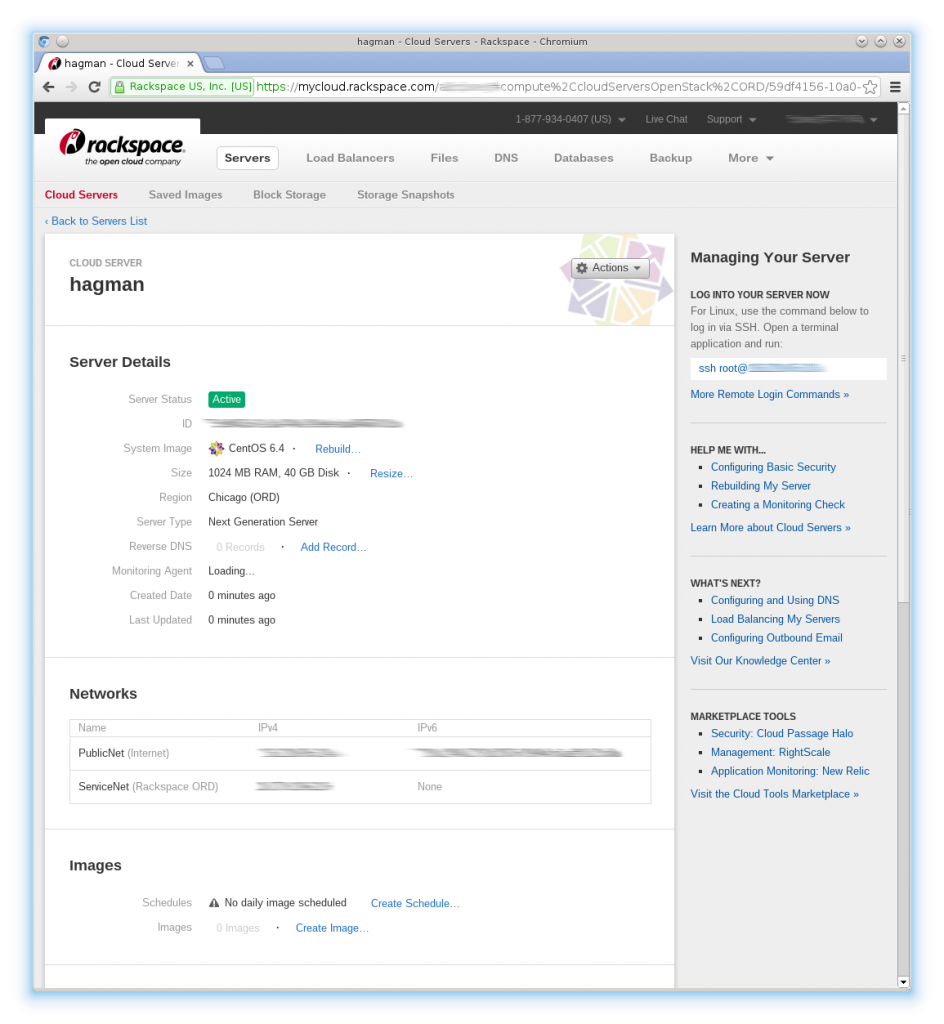Open the Actions gear dropdown
The width and height of the screenshot is (944, 1024).
pos(610,268)
